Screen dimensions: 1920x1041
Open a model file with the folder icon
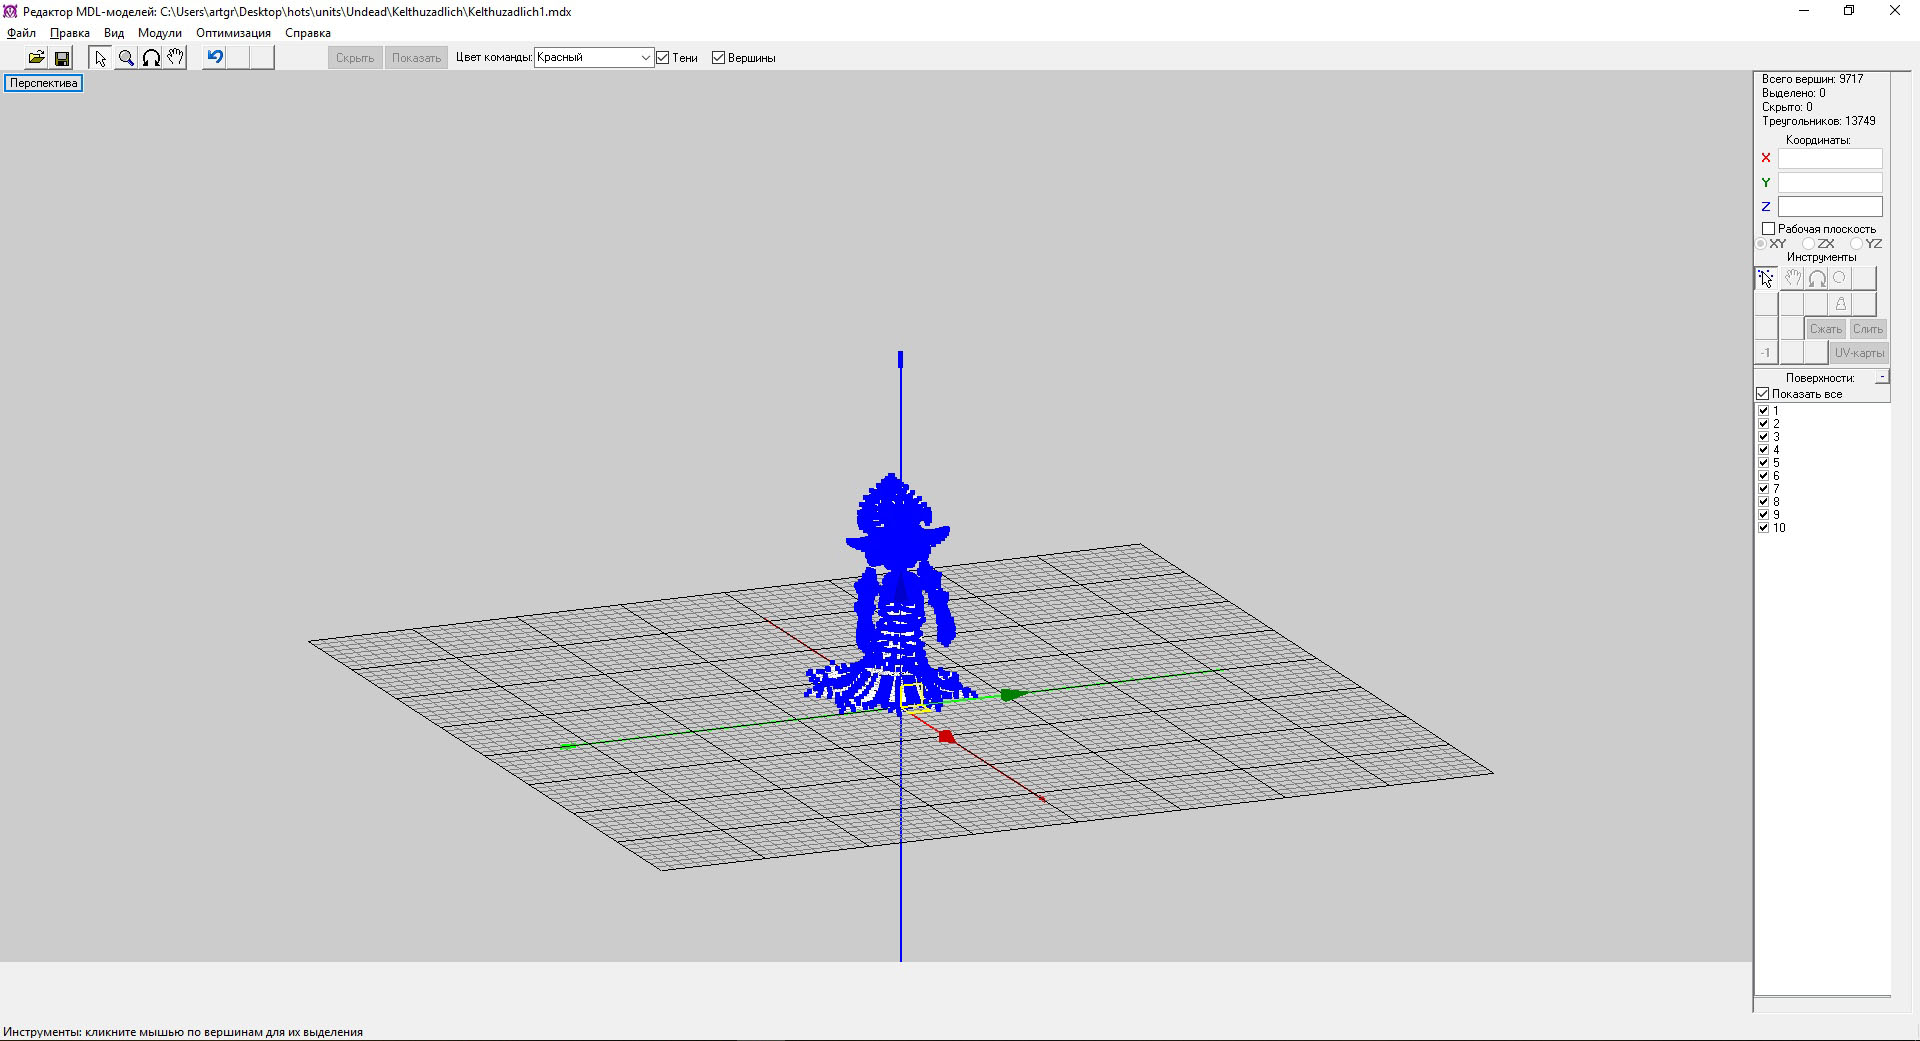tap(36, 58)
